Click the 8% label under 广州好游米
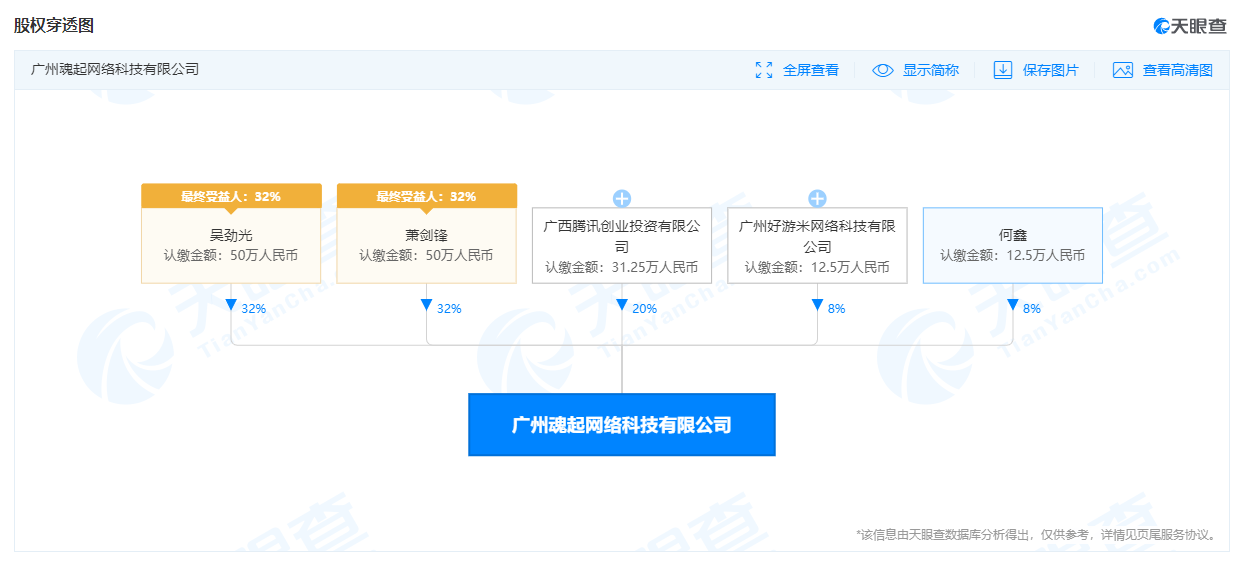Screen dimensions: 1240x562 [x=836, y=309]
